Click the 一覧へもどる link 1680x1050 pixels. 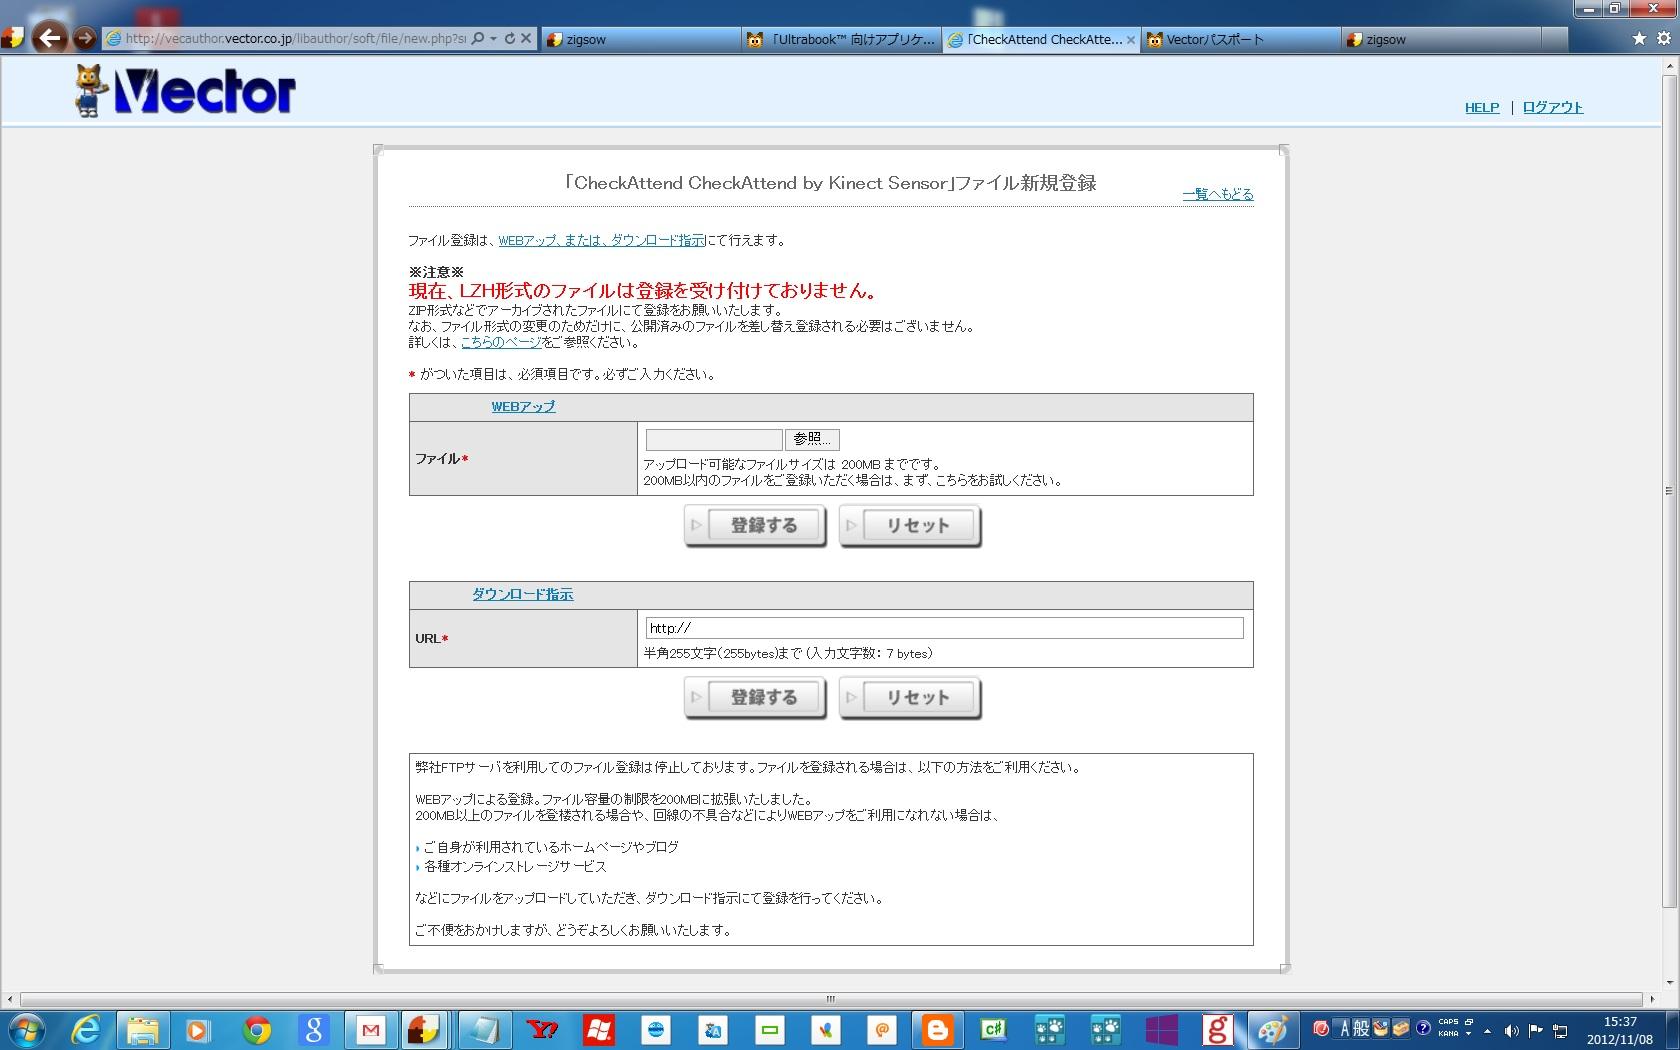(x=1218, y=194)
